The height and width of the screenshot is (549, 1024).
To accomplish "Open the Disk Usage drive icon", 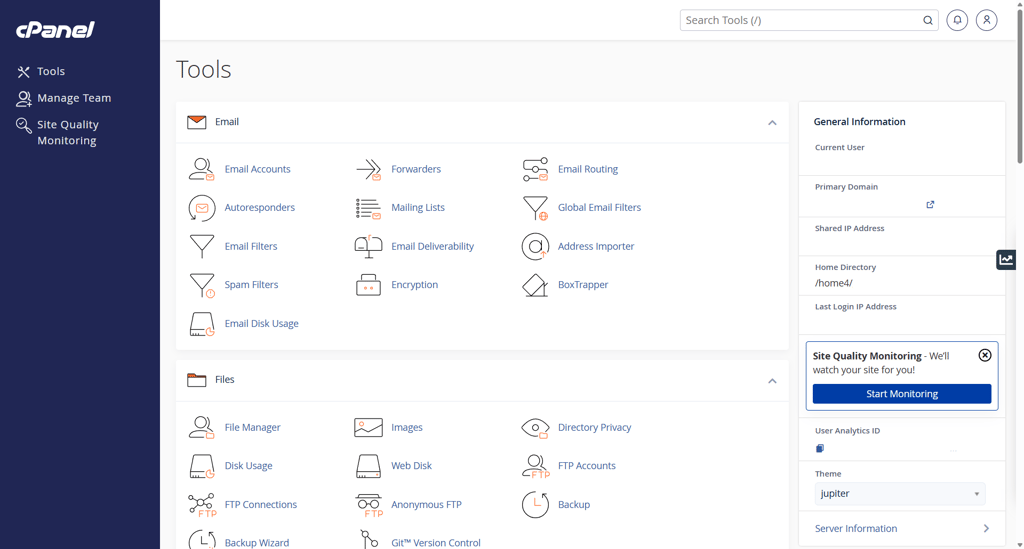I will [202, 466].
